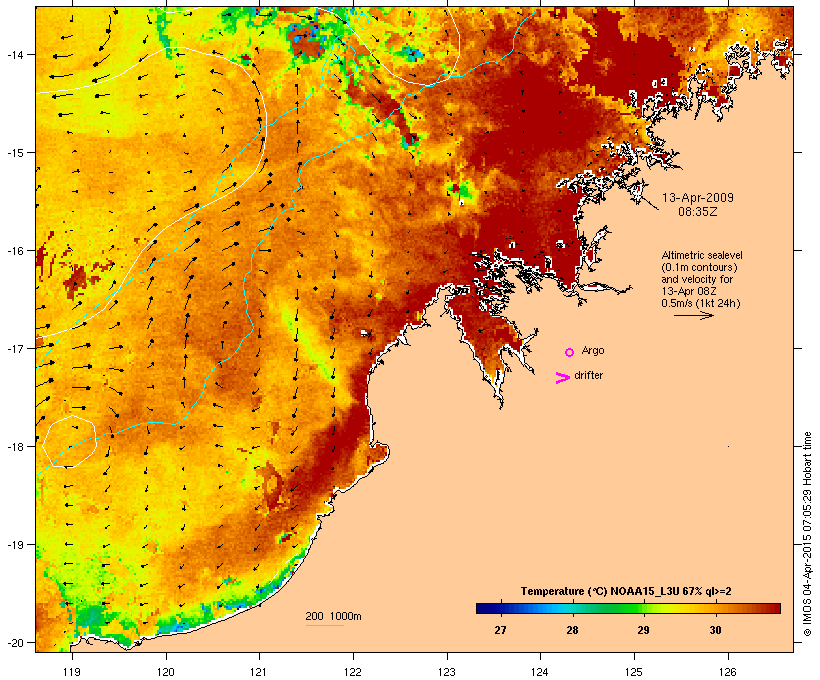Image resolution: width=820 pixels, height=680 pixels.
Task: Click the latitude label -14
Action: [14, 54]
